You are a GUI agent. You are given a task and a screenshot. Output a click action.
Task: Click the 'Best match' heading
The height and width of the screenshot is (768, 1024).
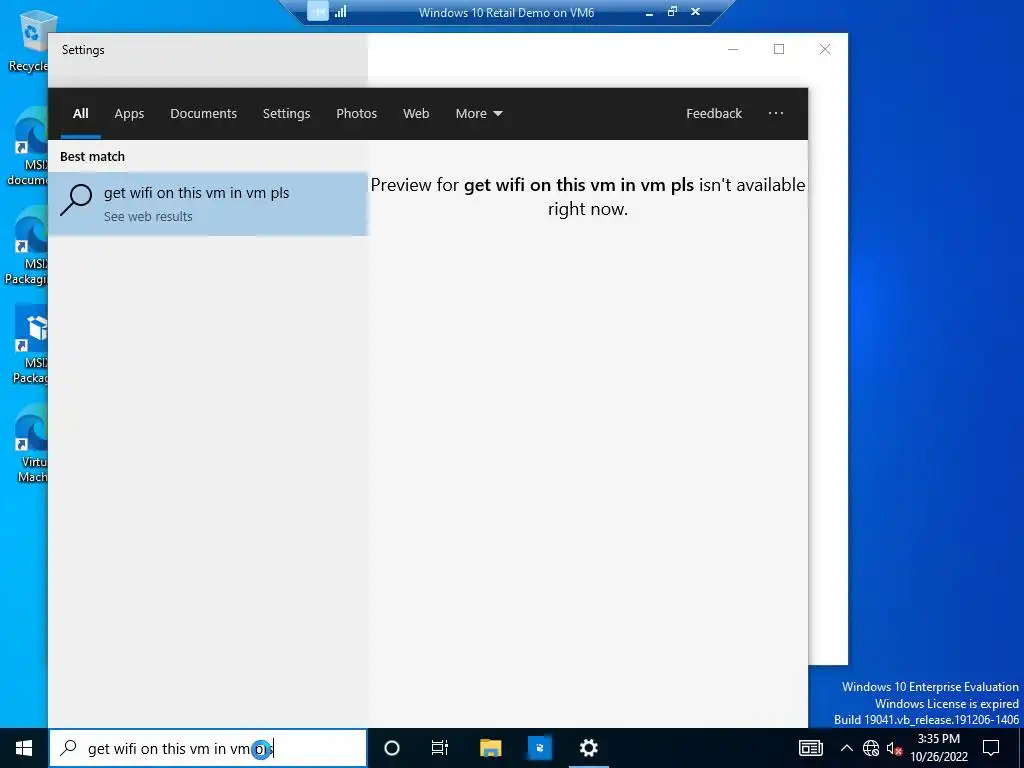tap(92, 157)
